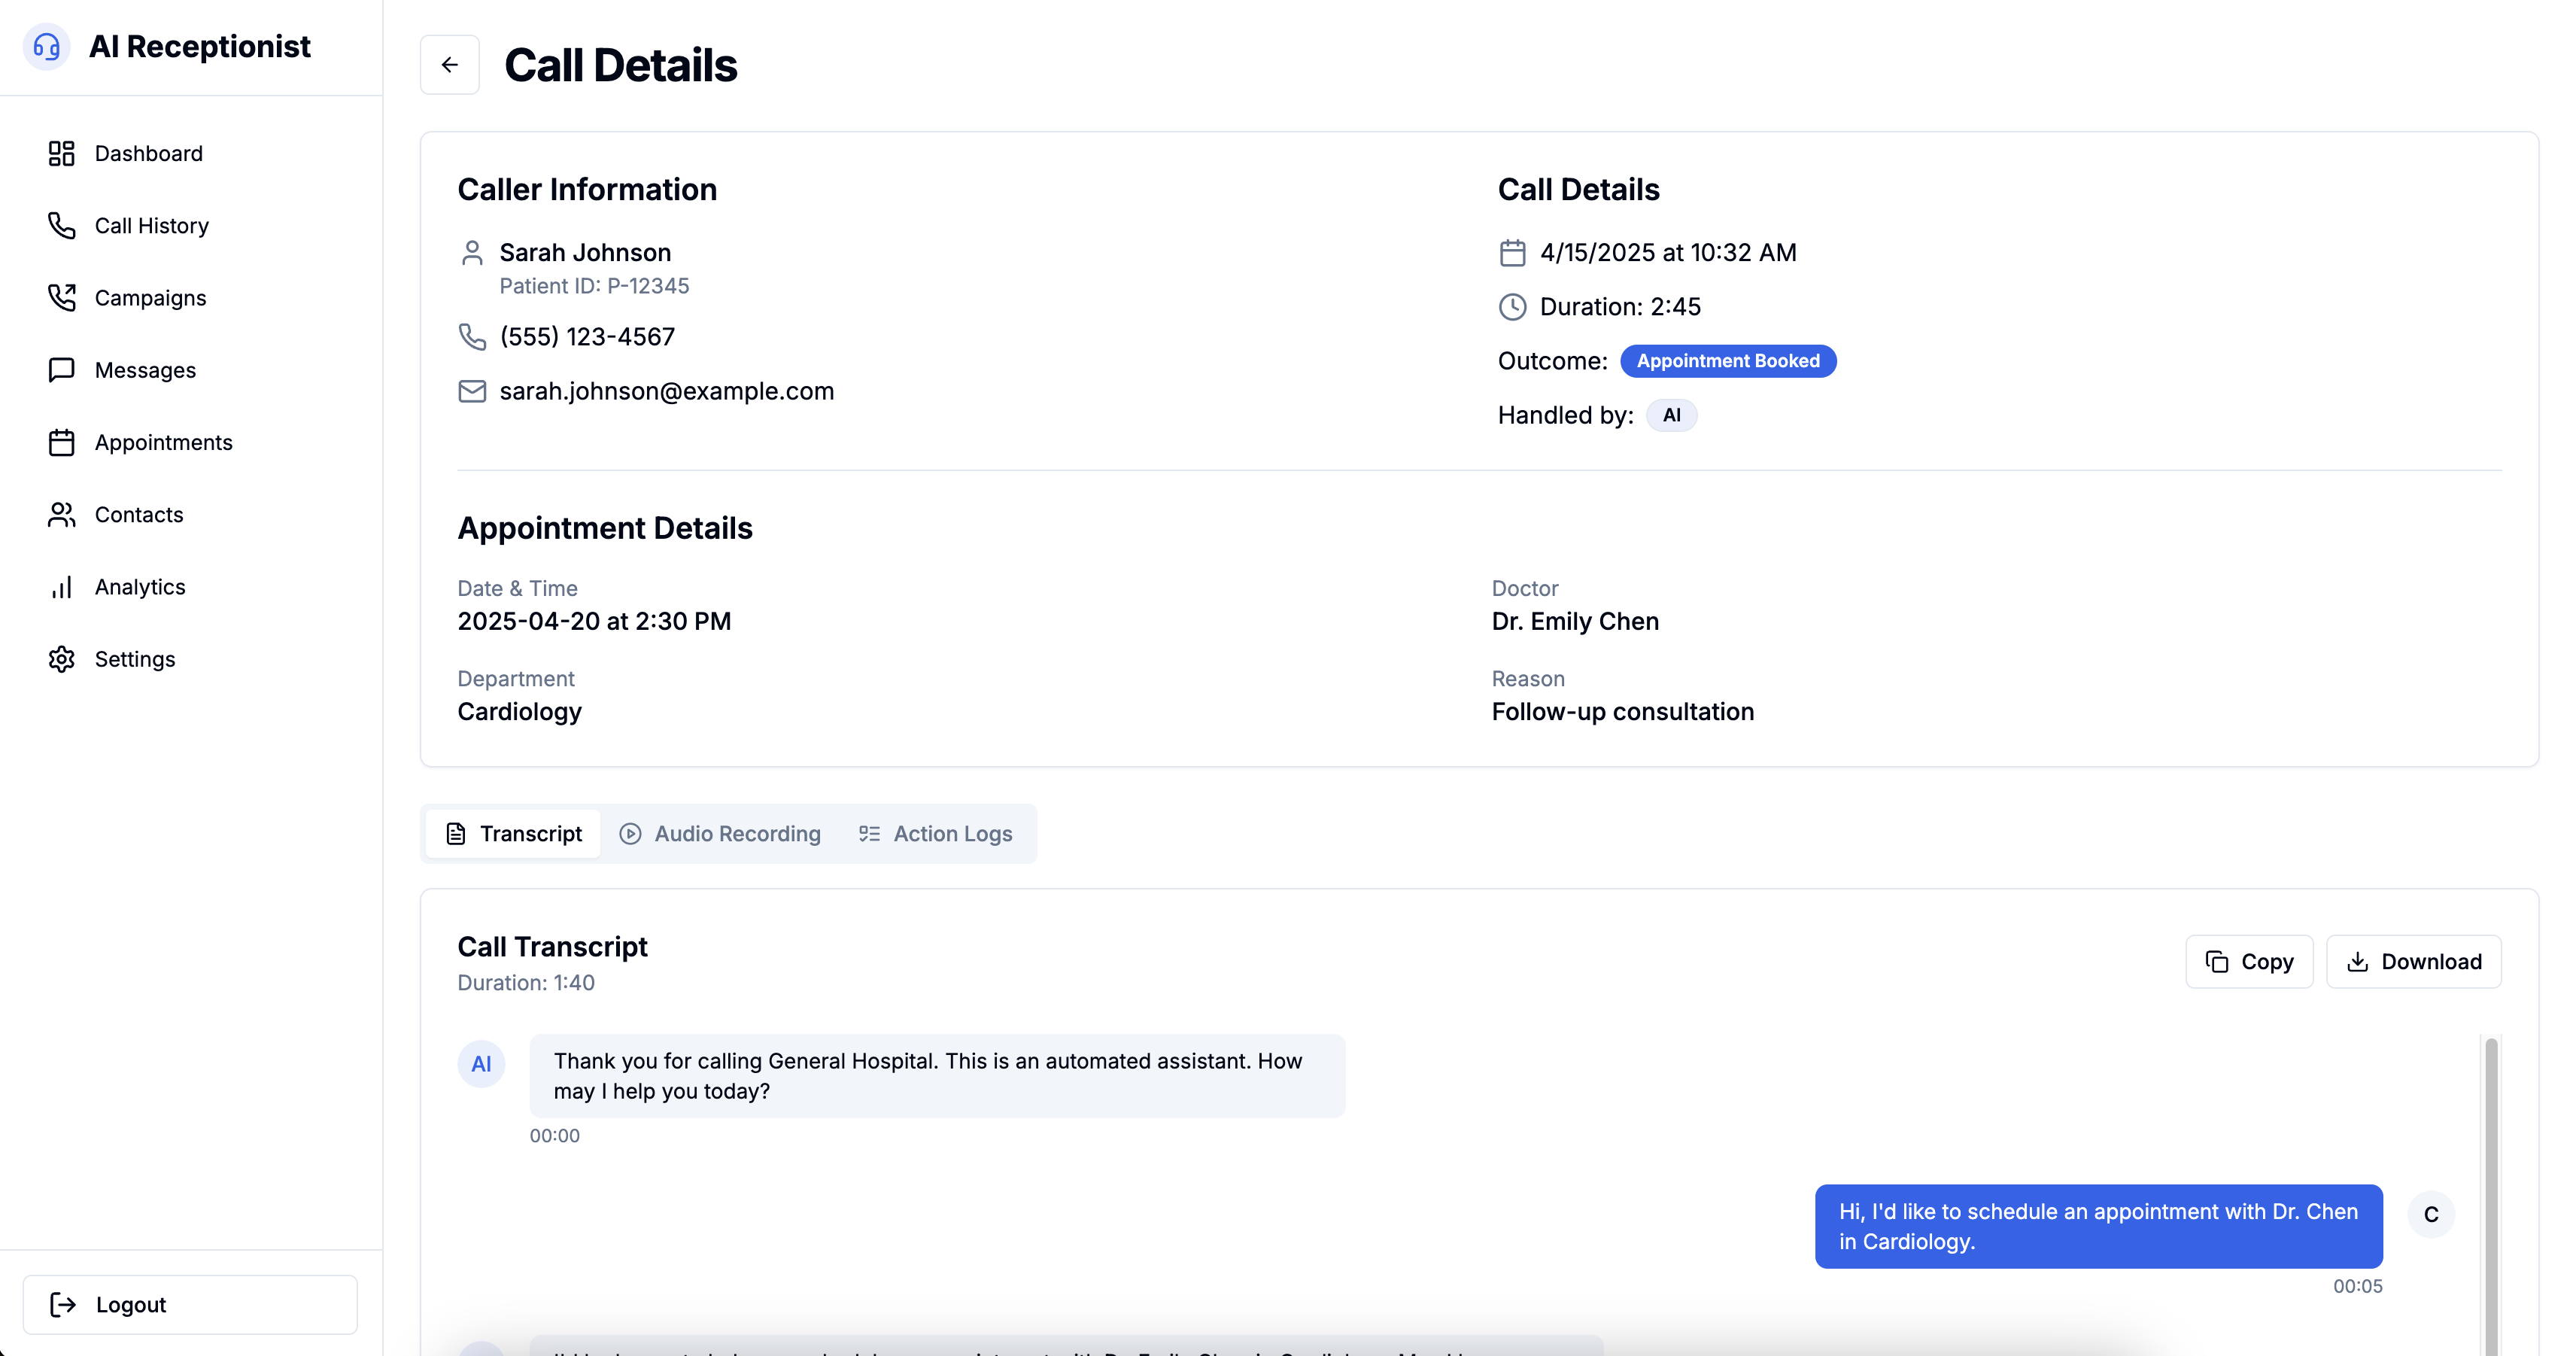Download the call transcript

[x=2414, y=961]
